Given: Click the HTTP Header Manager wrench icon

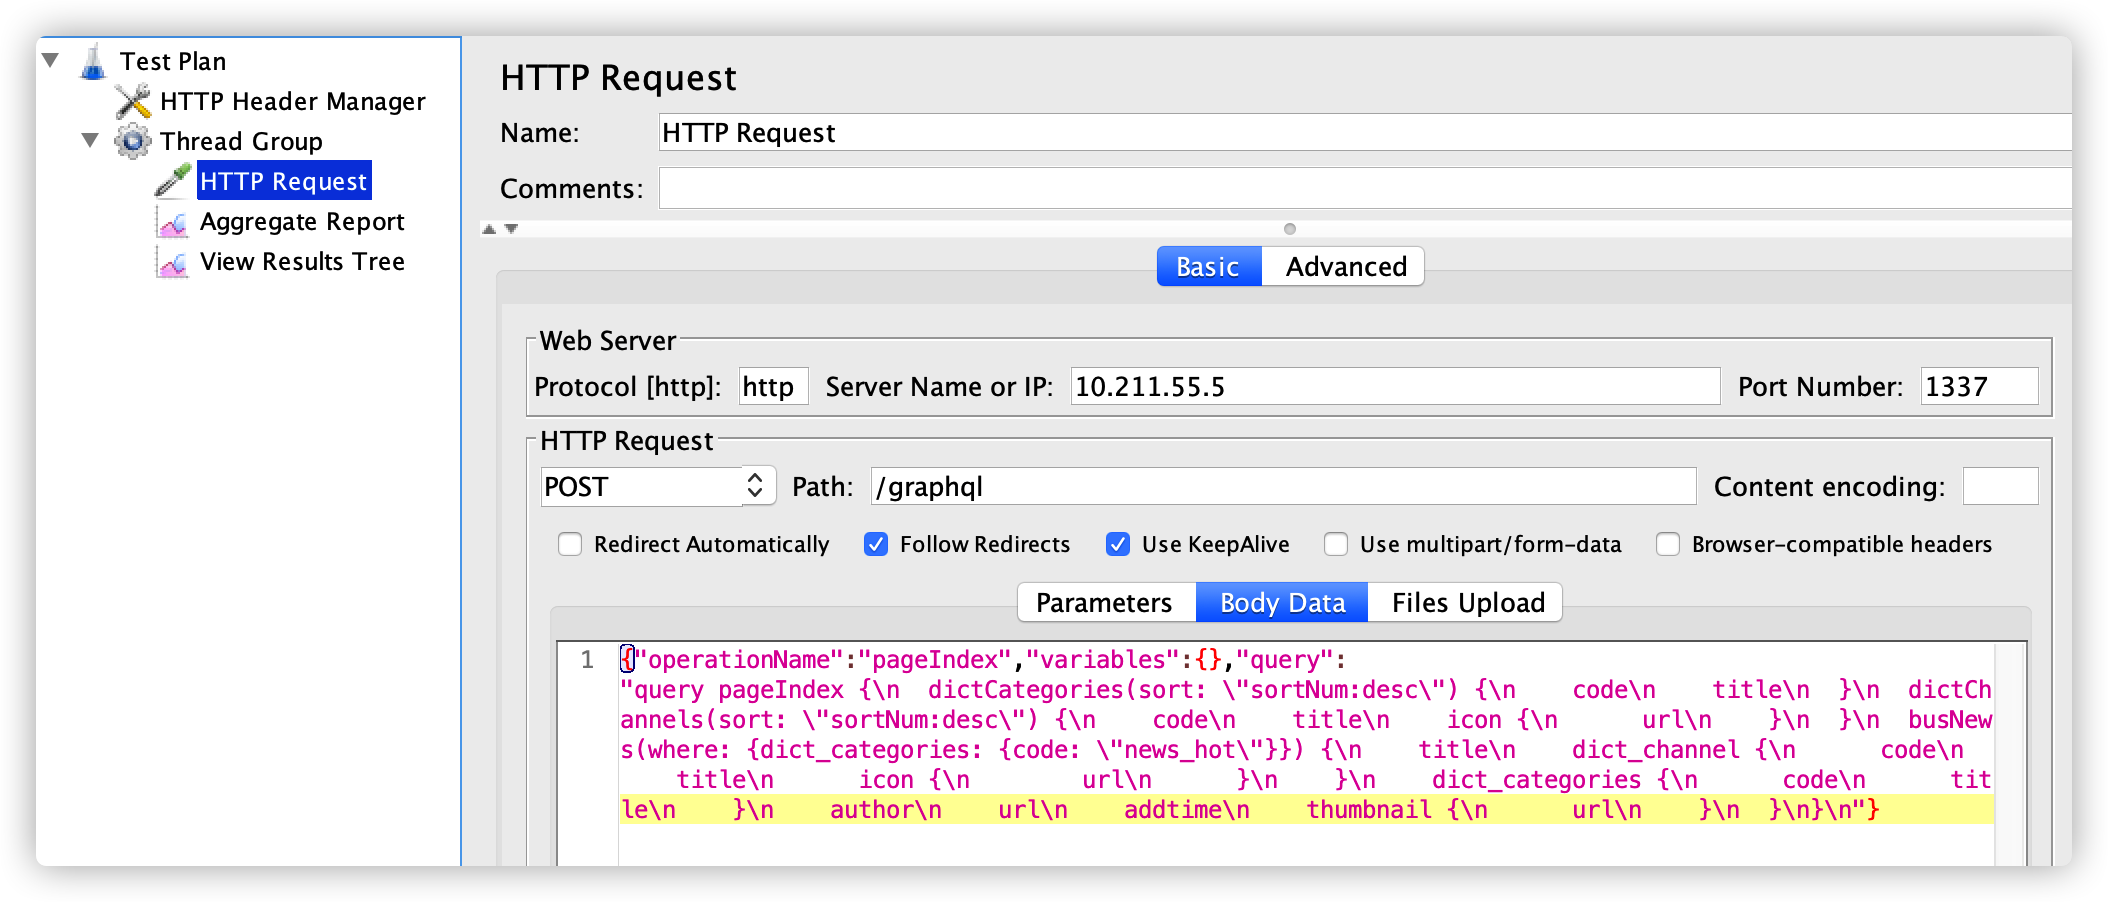Looking at the screenshot, I should click(133, 101).
